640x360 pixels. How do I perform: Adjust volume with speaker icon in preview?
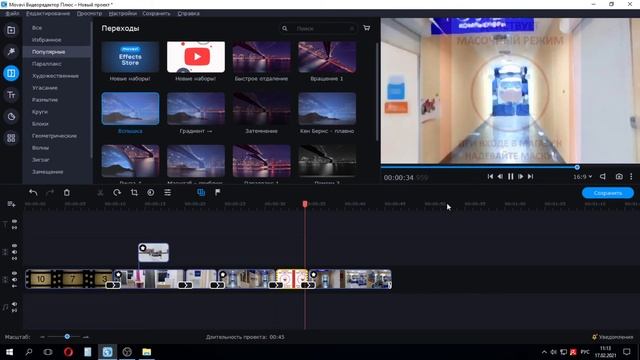pyautogui.click(x=603, y=176)
